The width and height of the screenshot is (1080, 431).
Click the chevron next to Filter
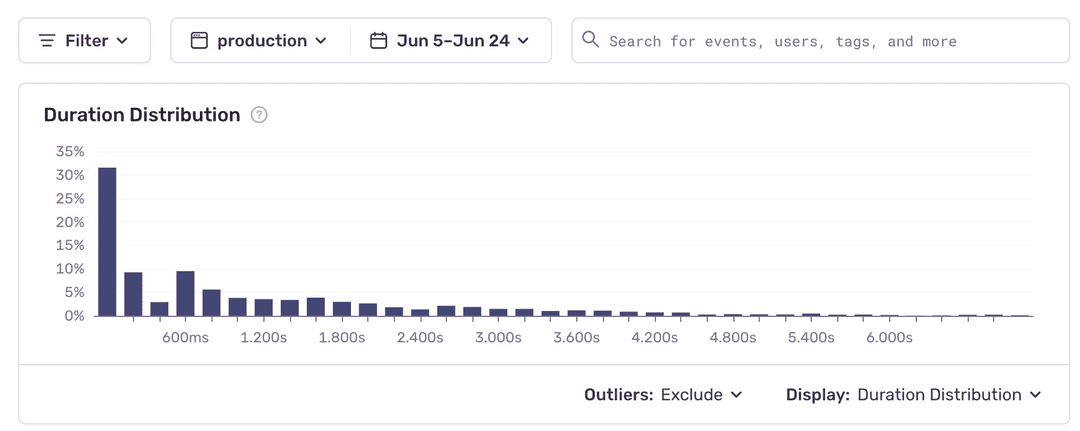(x=122, y=41)
